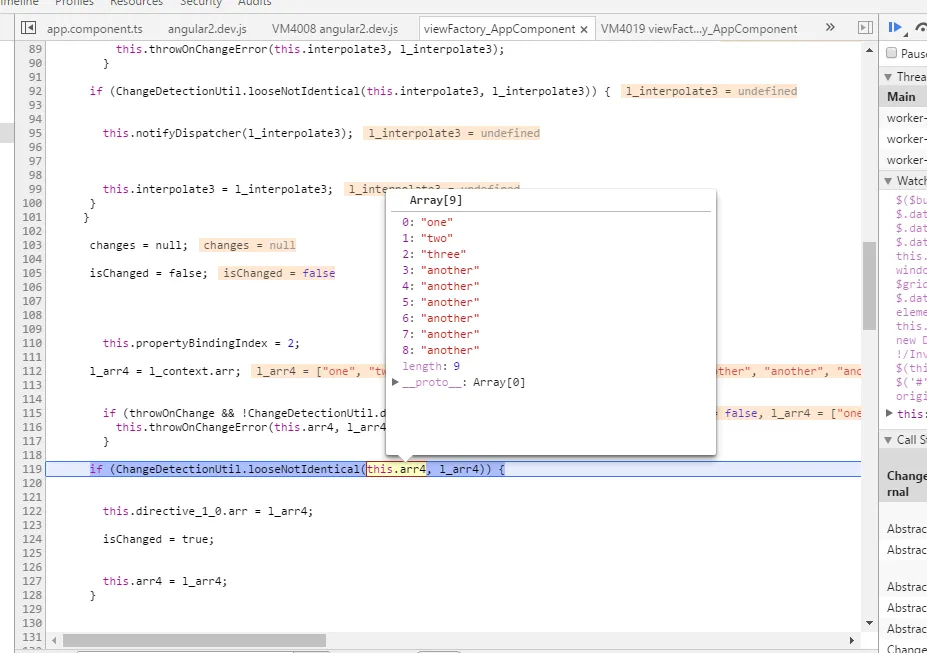Click the 8: "another" entry in the popup
Screen dimensions: 927x653
(440, 350)
